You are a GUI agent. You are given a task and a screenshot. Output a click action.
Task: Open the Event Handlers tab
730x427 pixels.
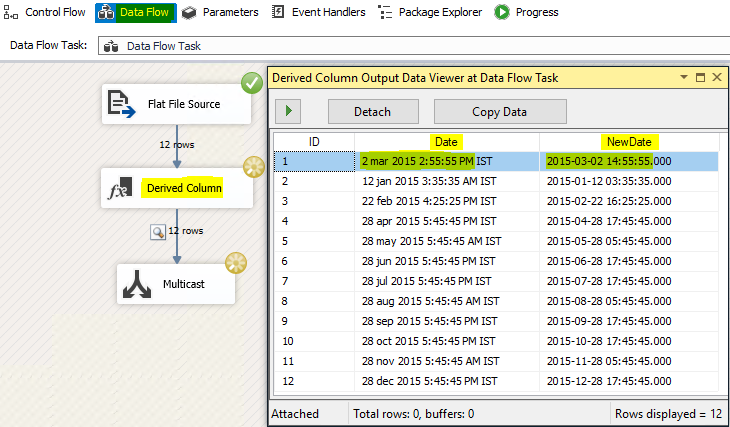point(319,13)
